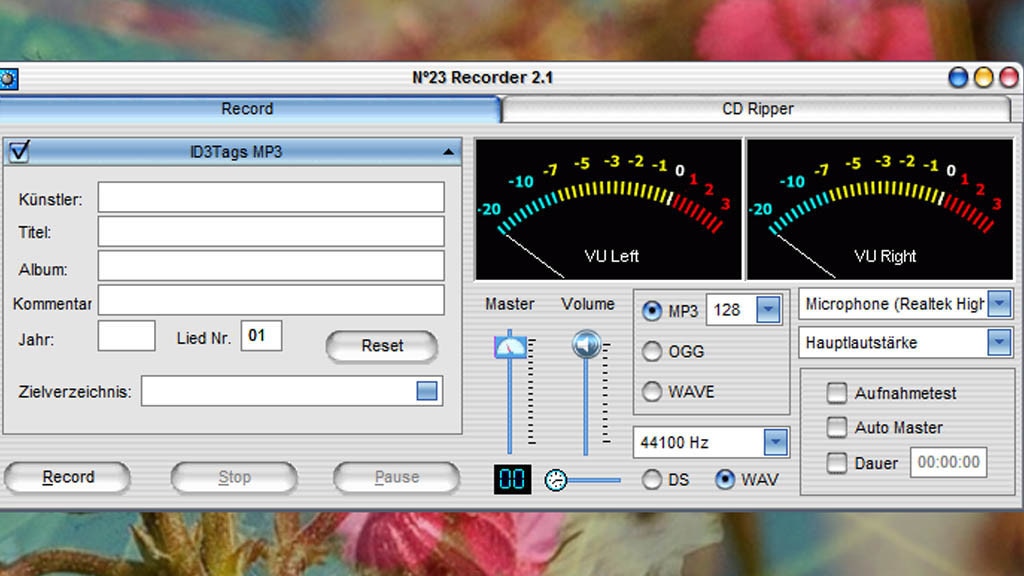Click the Volume speaker slider knob
Screen dimensions: 1024x576
[x=586, y=345]
